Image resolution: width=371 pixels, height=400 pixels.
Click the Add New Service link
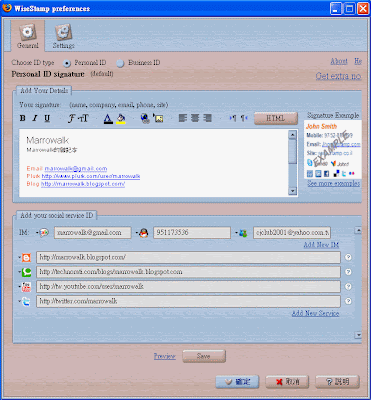click(315, 313)
